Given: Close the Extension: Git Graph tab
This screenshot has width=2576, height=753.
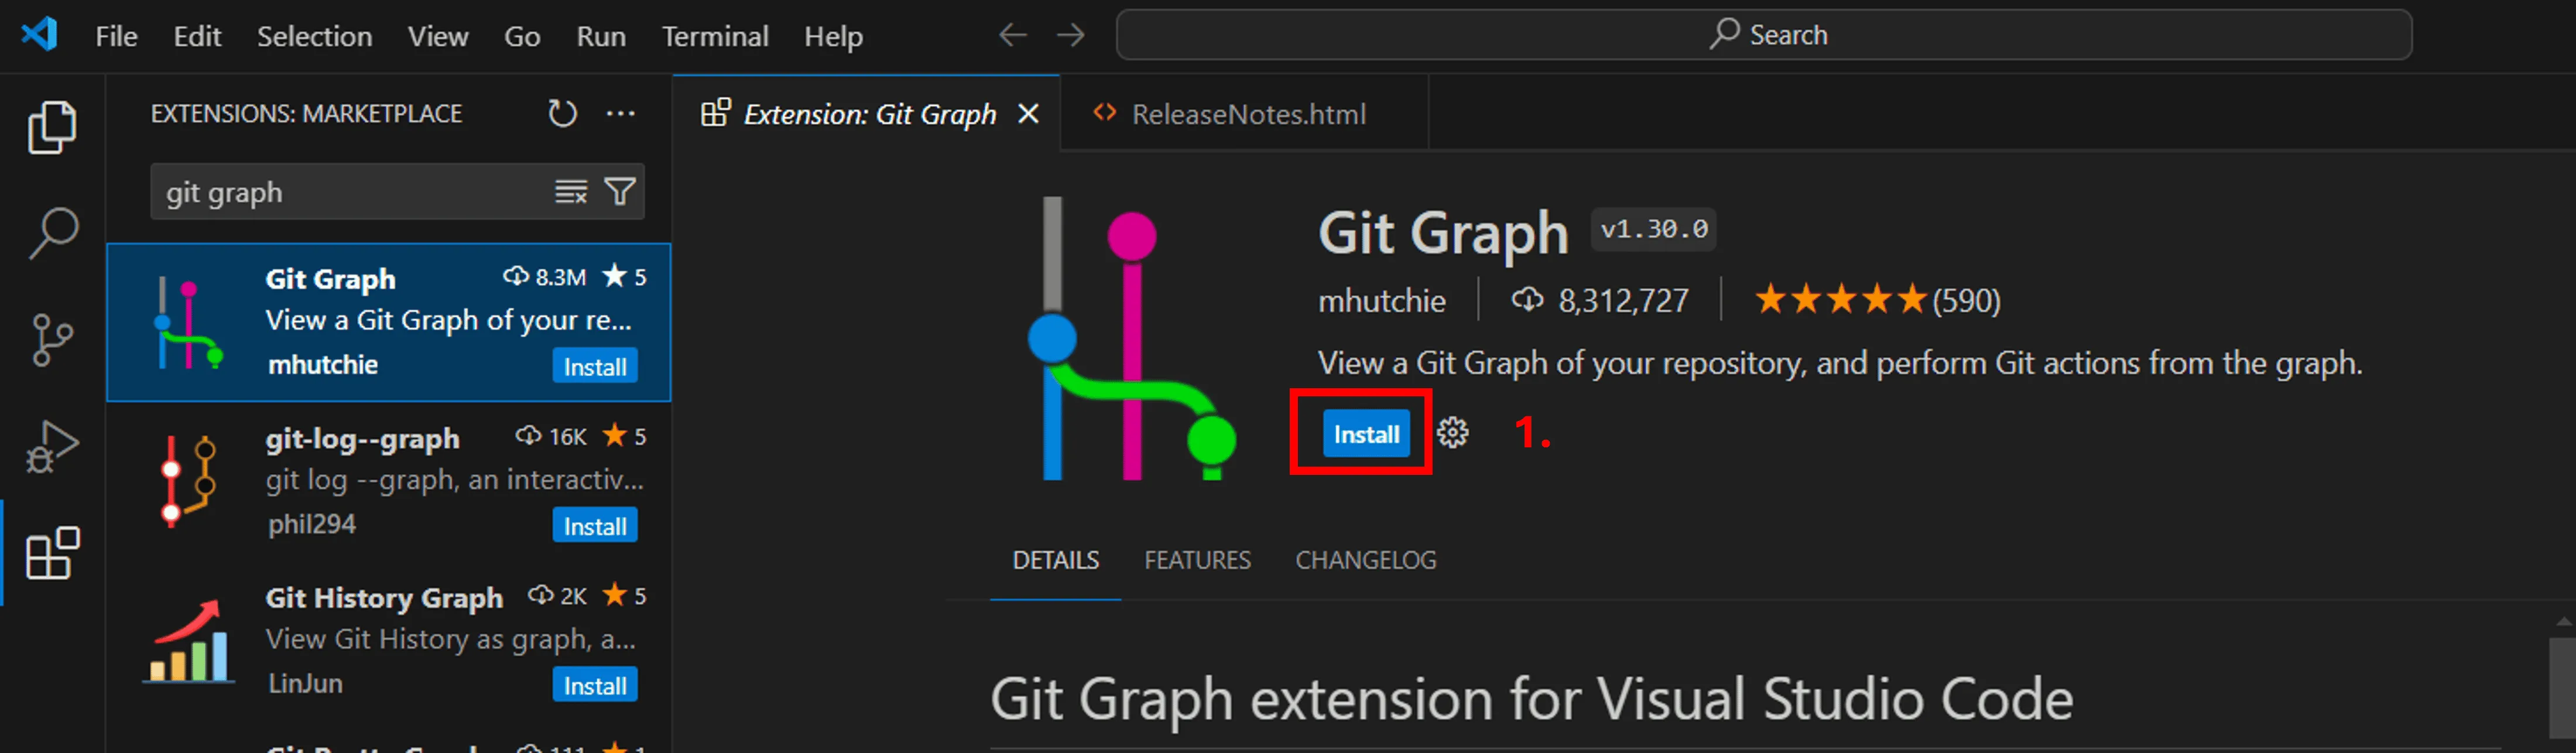Looking at the screenshot, I should (1028, 114).
